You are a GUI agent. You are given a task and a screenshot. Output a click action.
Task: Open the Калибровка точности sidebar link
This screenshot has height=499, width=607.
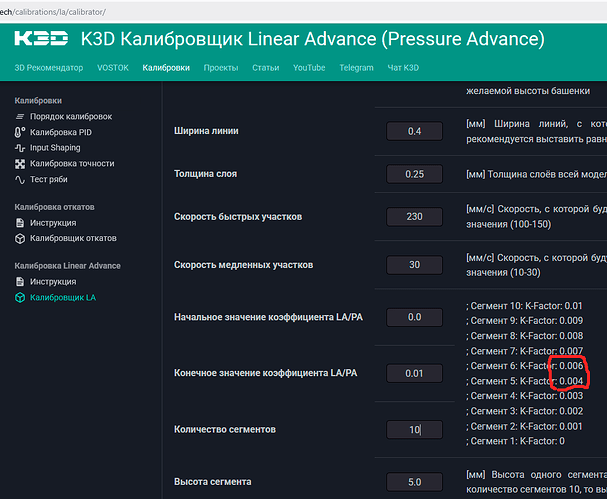(72, 164)
